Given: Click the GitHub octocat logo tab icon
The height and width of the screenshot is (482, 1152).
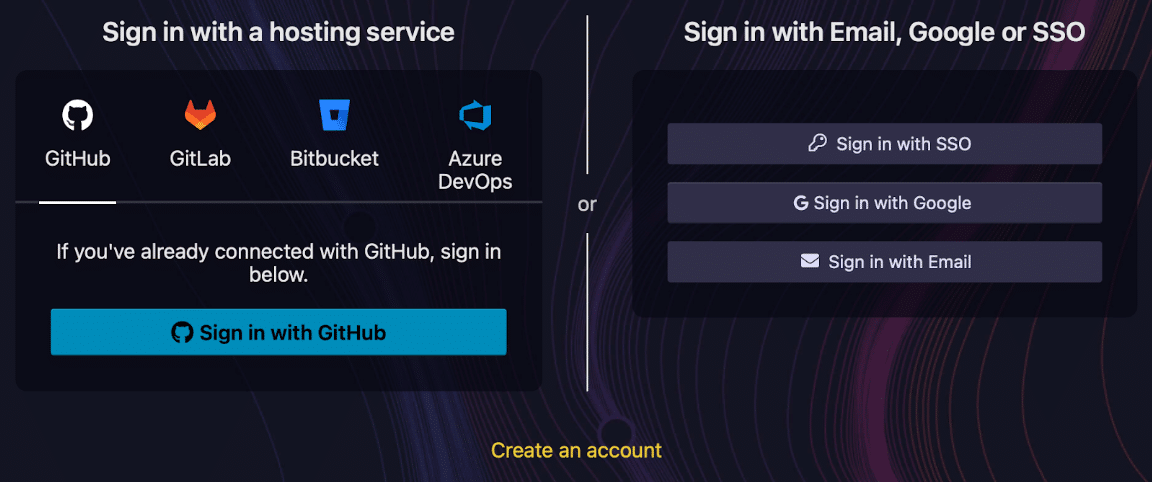Looking at the screenshot, I should coord(78,115).
